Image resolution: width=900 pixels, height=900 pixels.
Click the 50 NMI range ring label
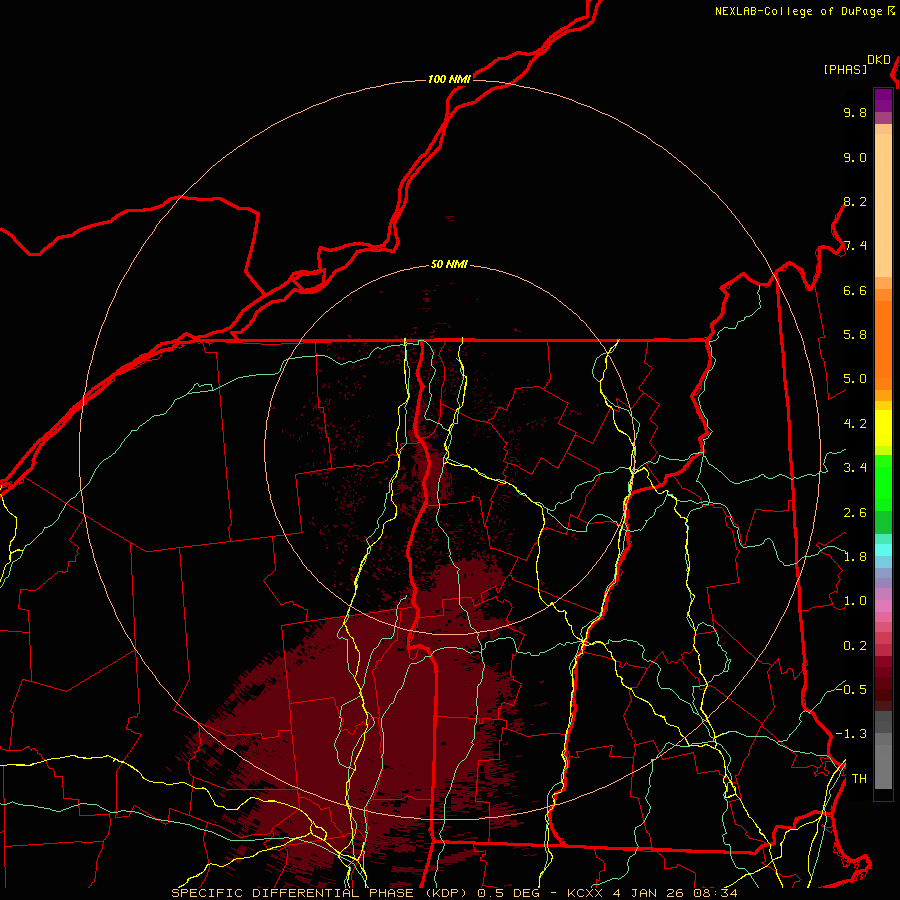point(449,265)
